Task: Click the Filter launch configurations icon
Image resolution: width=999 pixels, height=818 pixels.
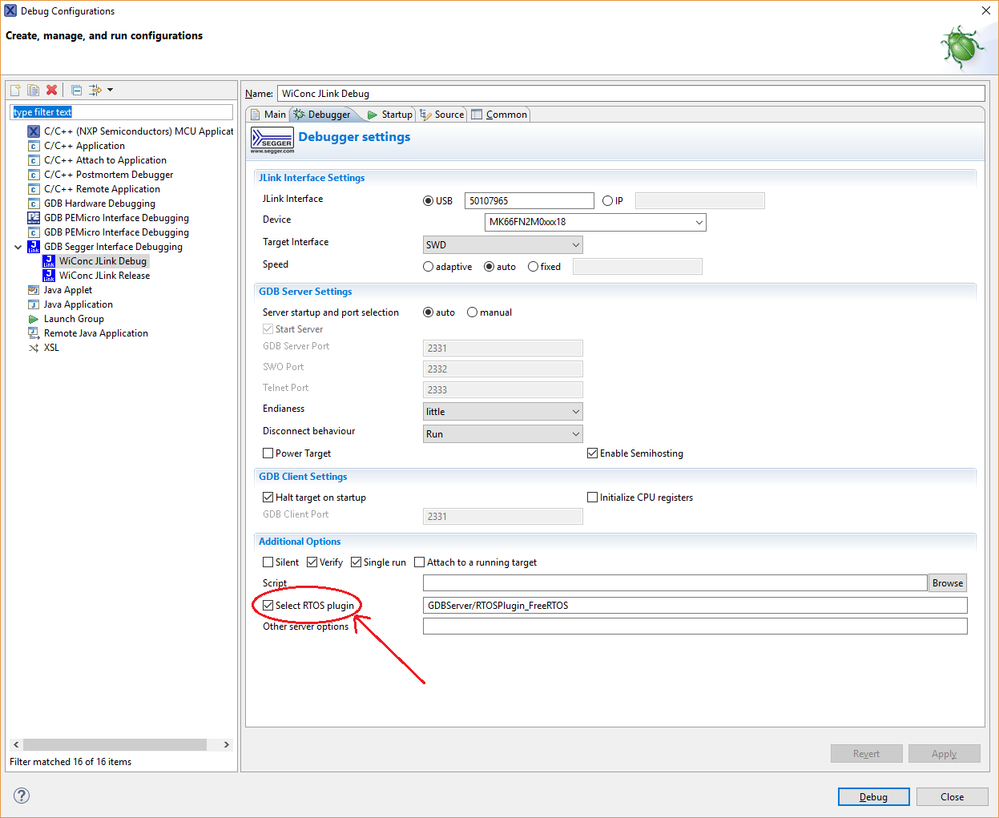Action: 95,90
